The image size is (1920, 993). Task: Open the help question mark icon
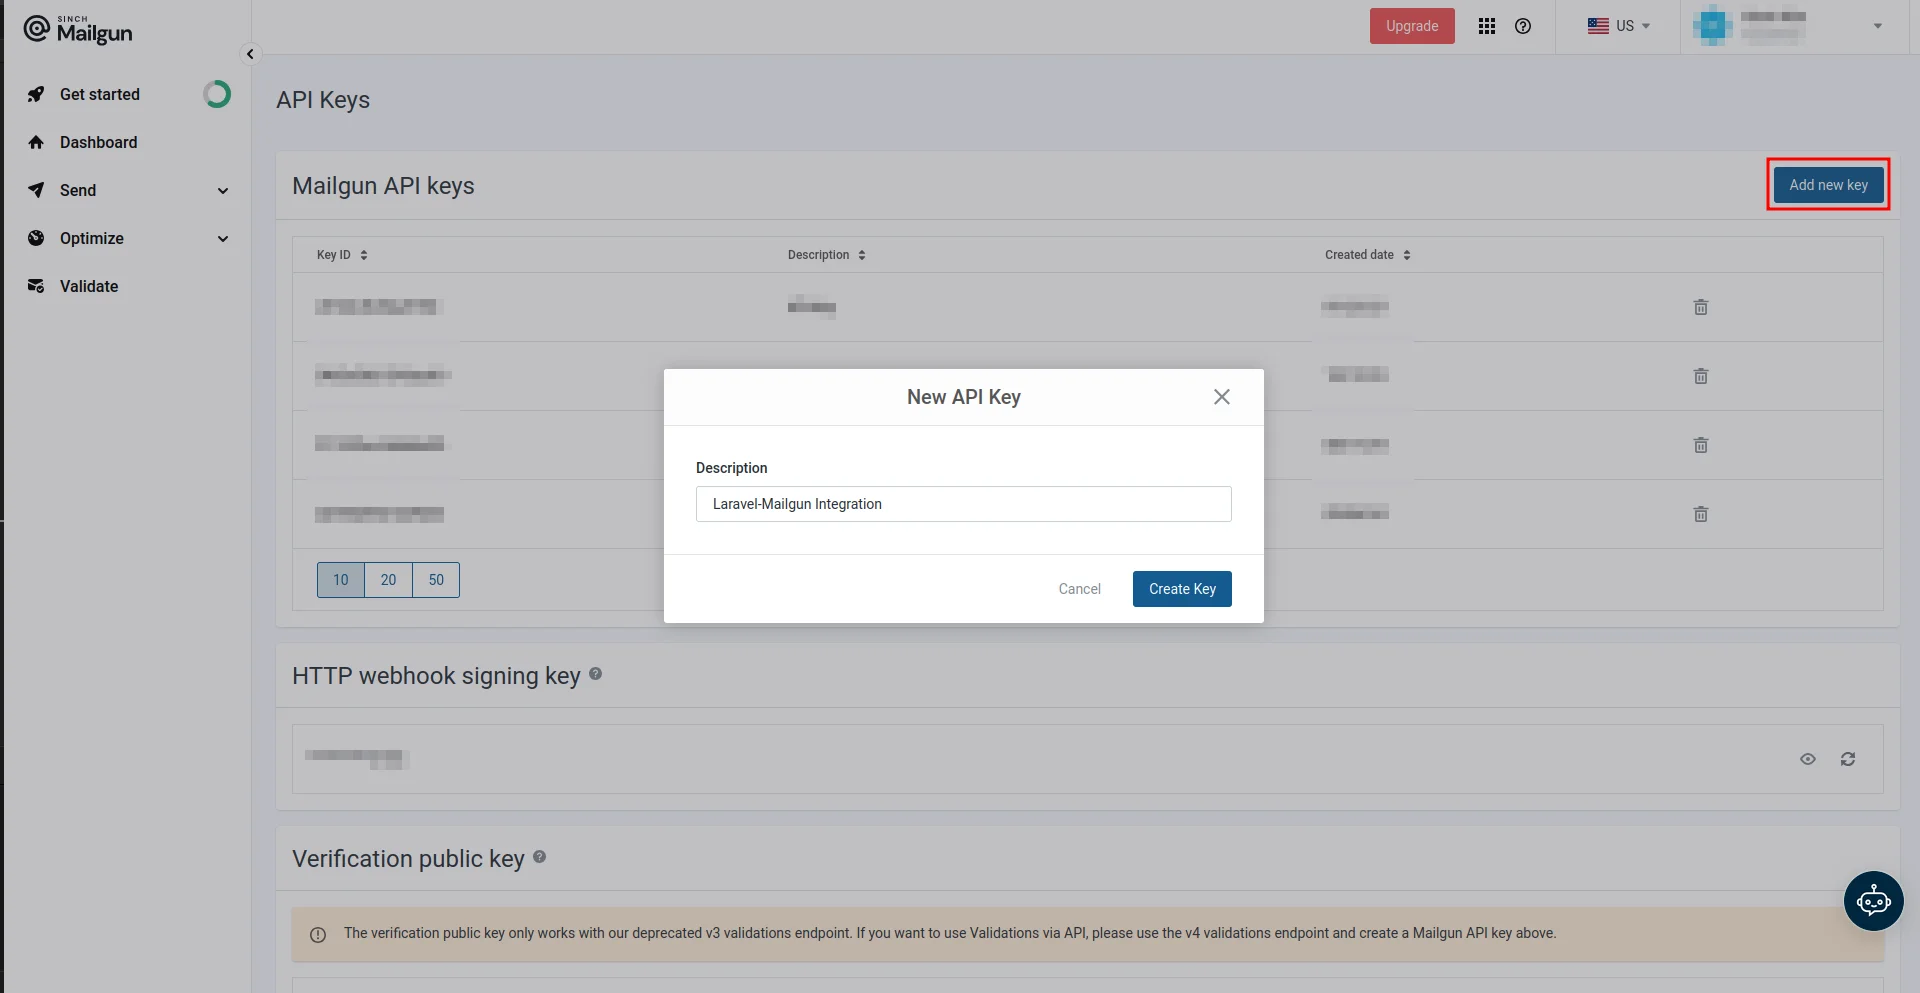coord(1523,26)
